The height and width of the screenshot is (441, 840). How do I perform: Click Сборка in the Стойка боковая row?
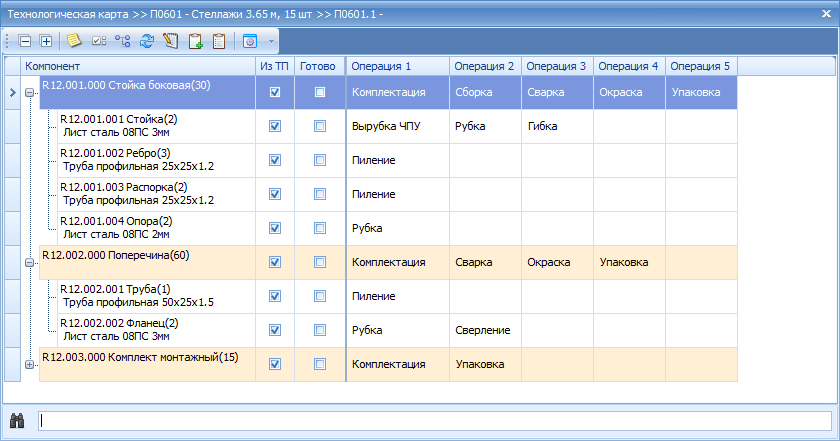click(x=485, y=92)
